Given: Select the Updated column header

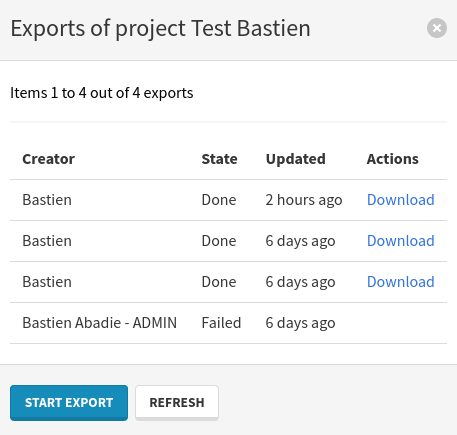Looking at the screenshot, I should point(296,159).
